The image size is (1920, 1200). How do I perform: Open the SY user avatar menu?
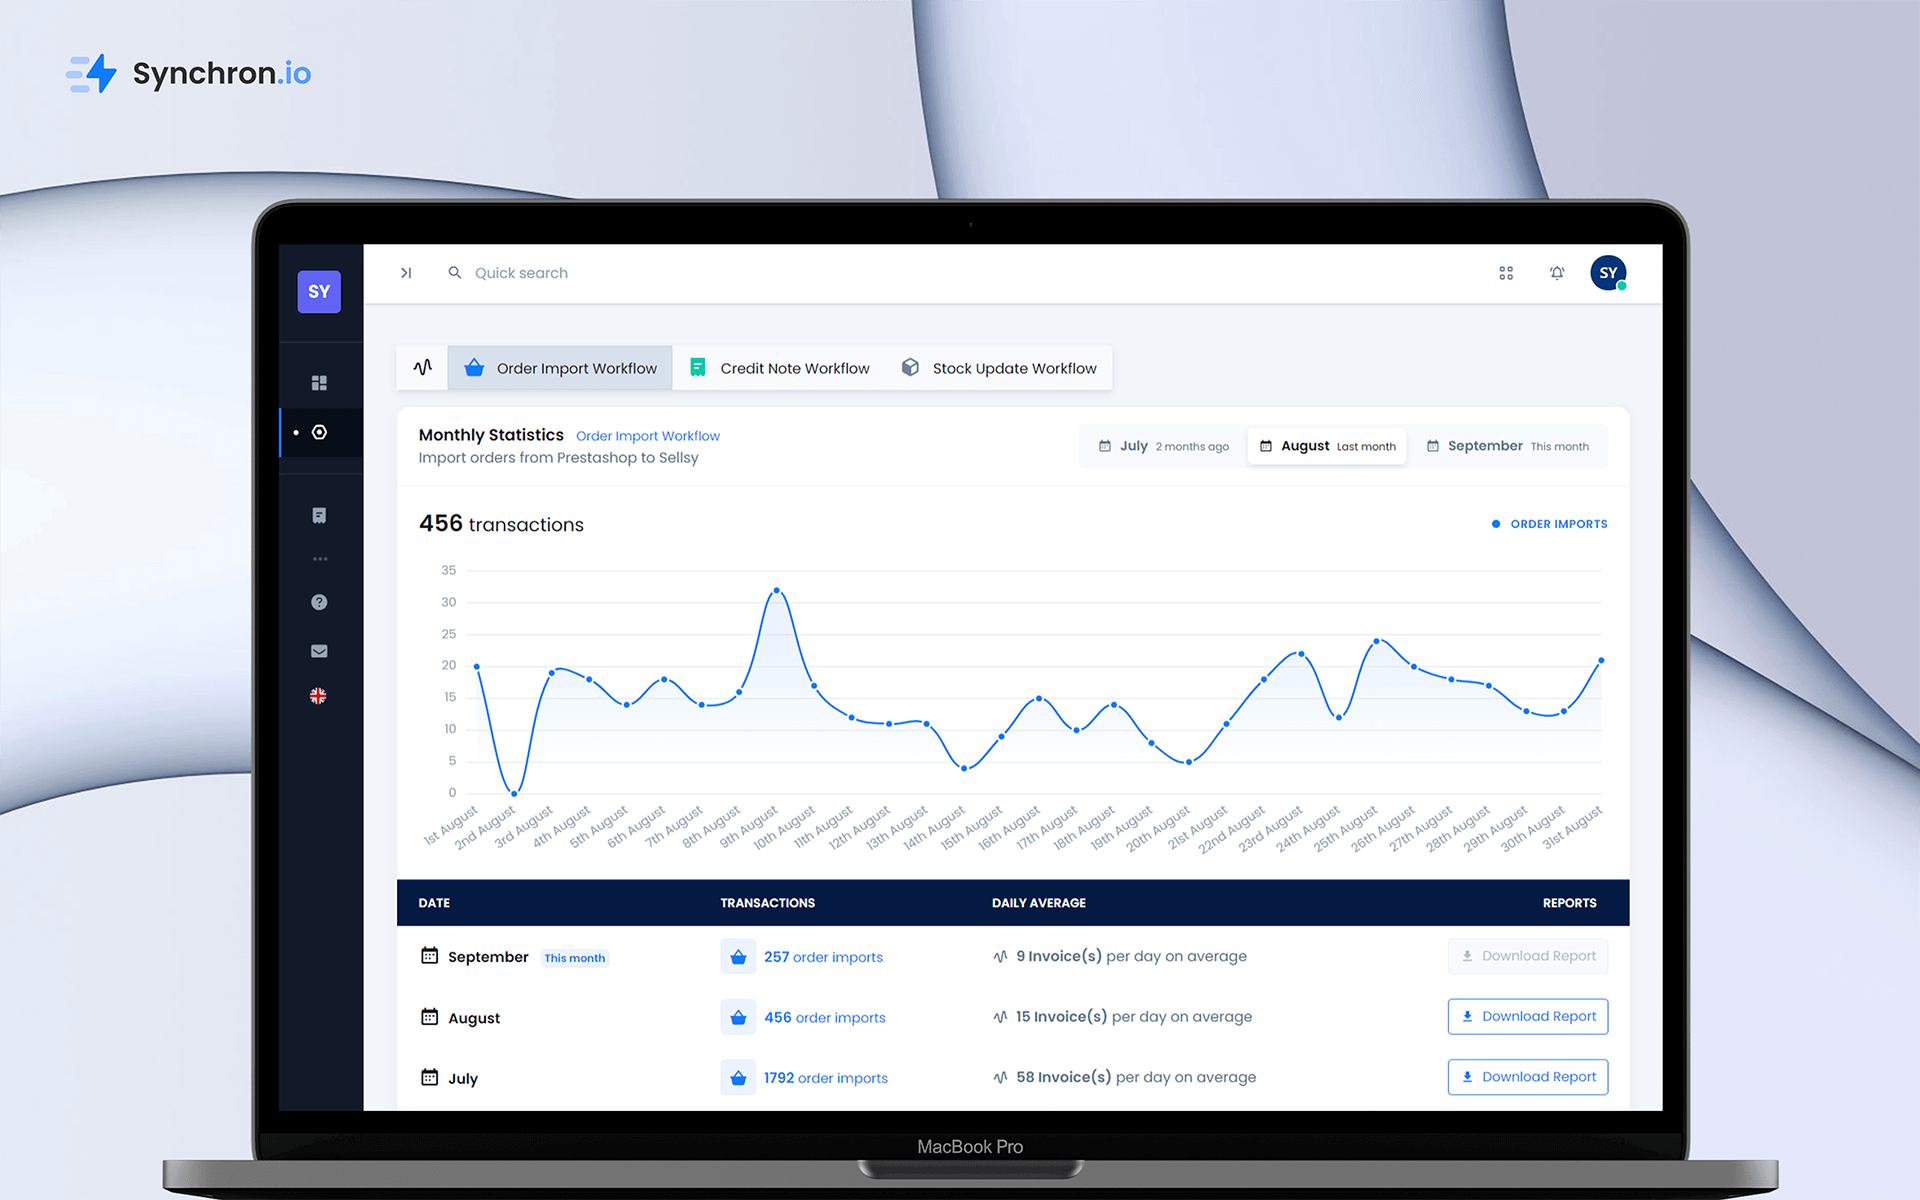click(1608, 273)
